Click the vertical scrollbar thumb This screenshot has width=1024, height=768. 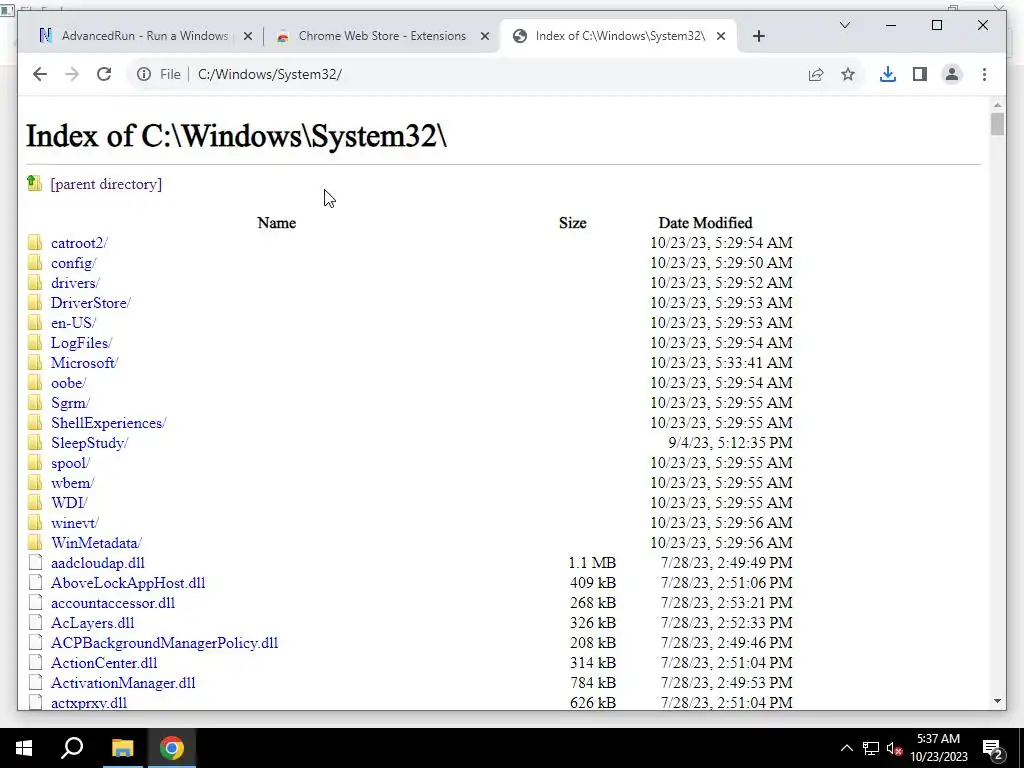pyautogui.click(x=997, y=124)
